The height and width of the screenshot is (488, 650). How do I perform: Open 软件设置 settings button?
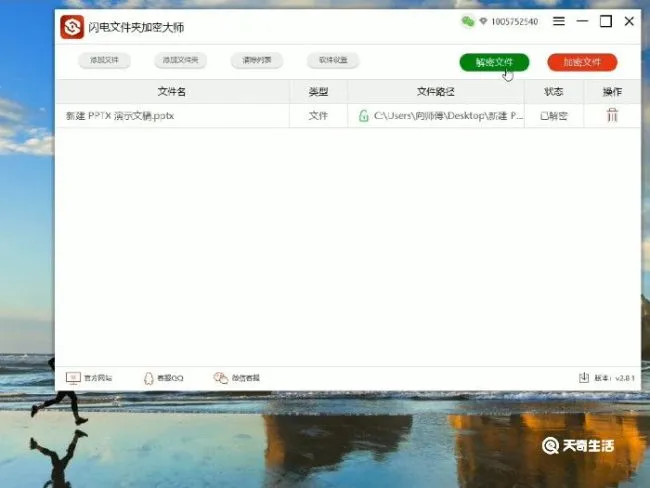click(333, 60)
